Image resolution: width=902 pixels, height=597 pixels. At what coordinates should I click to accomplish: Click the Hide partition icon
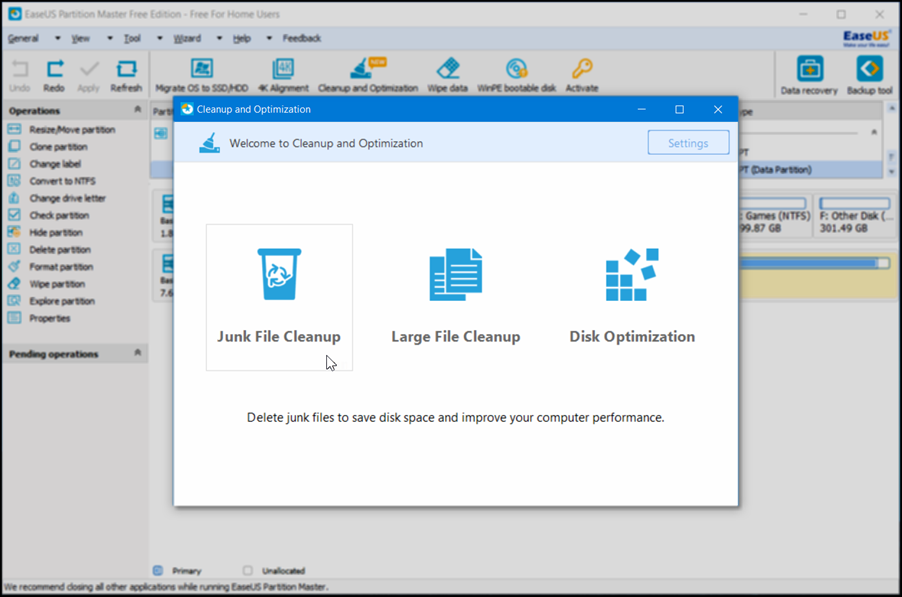[14, 232]
